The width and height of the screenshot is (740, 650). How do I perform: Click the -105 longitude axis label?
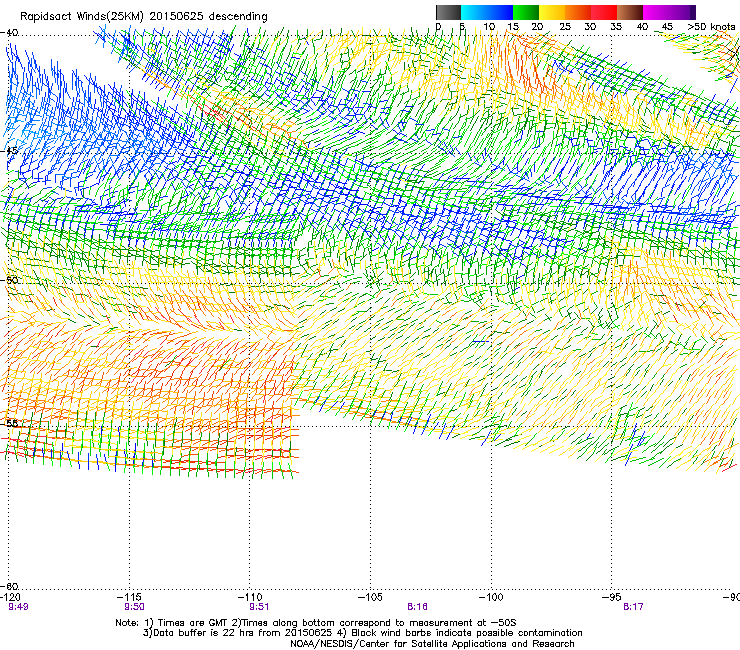[x=370, y=597]
